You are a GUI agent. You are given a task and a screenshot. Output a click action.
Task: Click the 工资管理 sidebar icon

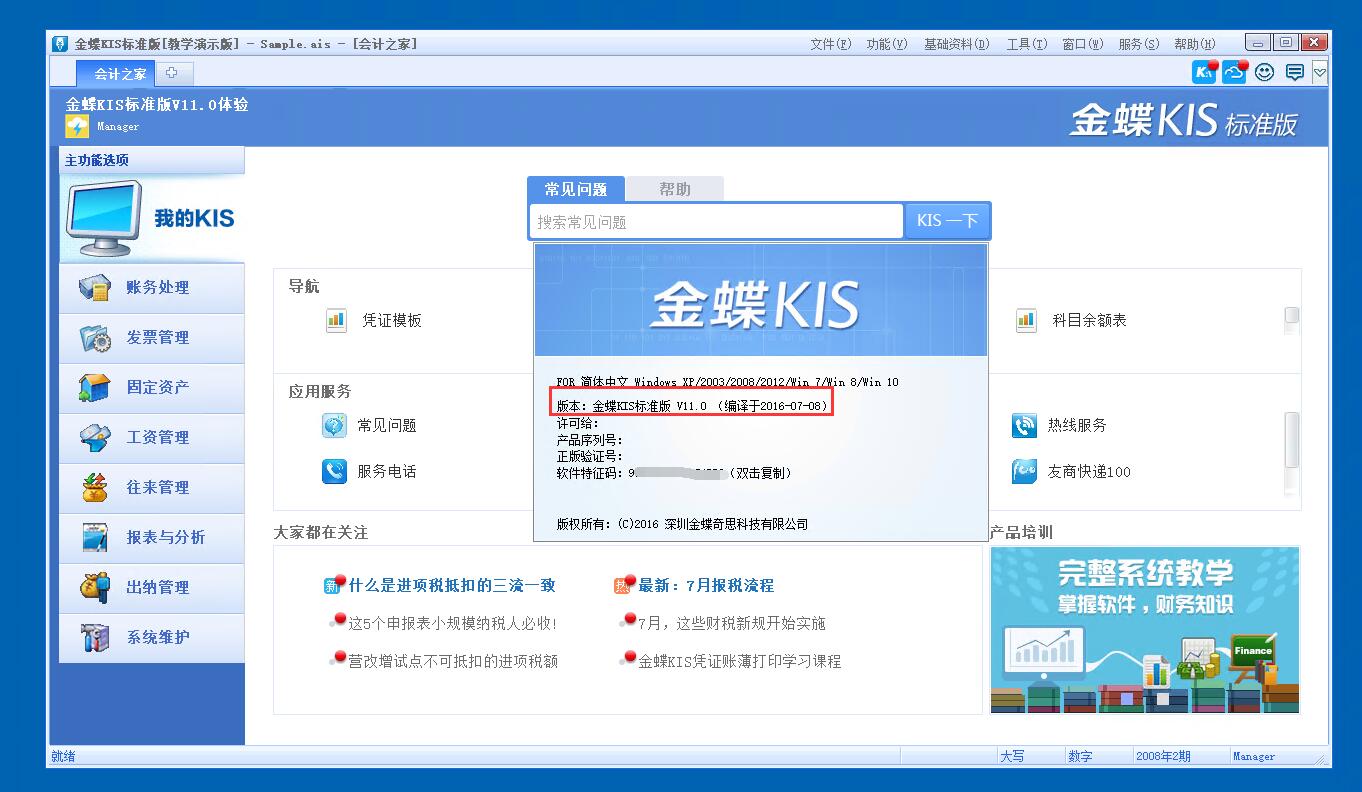point(95,438)
